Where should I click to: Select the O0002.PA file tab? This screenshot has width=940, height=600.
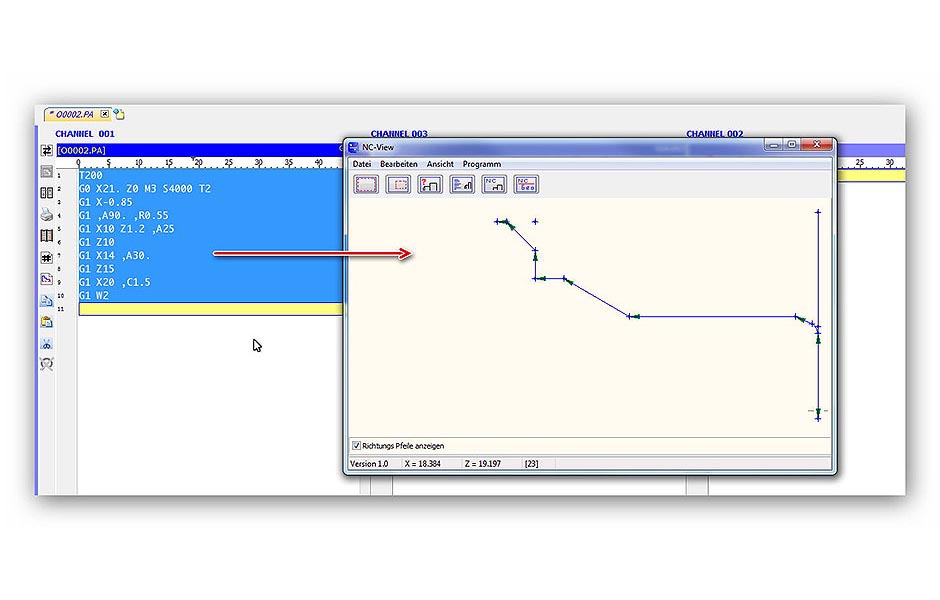pyautogui.click(x=75, y=114)
